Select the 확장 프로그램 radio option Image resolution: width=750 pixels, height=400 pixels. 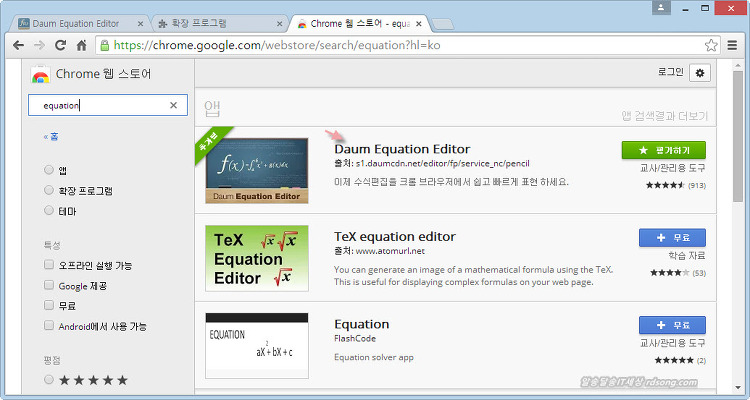(x=49, y=190)
